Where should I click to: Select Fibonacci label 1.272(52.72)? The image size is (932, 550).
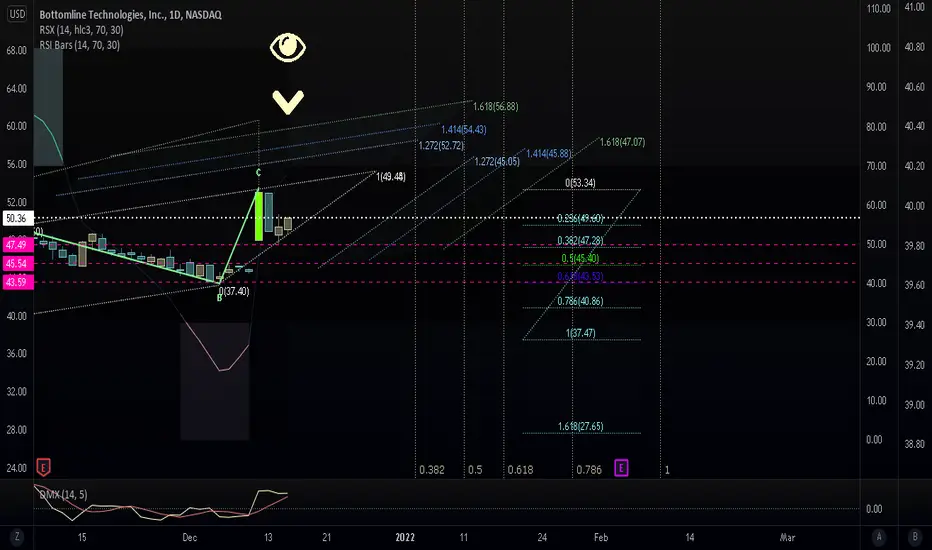click(441, 146)
